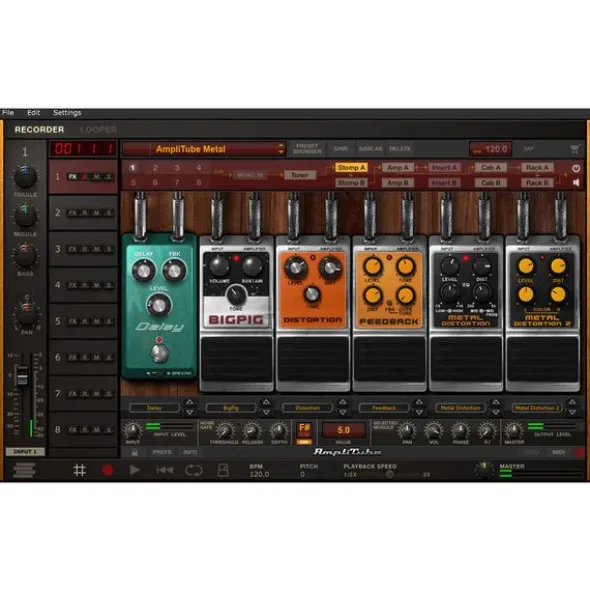The width and height of the screenshot is (590, 591).
Task: Open the File menu
Action: click(x=8, y=113)
